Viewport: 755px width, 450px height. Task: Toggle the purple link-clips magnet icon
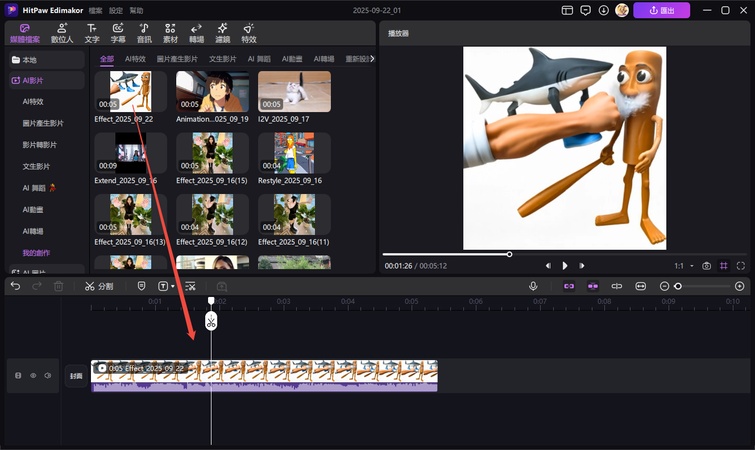[569, 286]
